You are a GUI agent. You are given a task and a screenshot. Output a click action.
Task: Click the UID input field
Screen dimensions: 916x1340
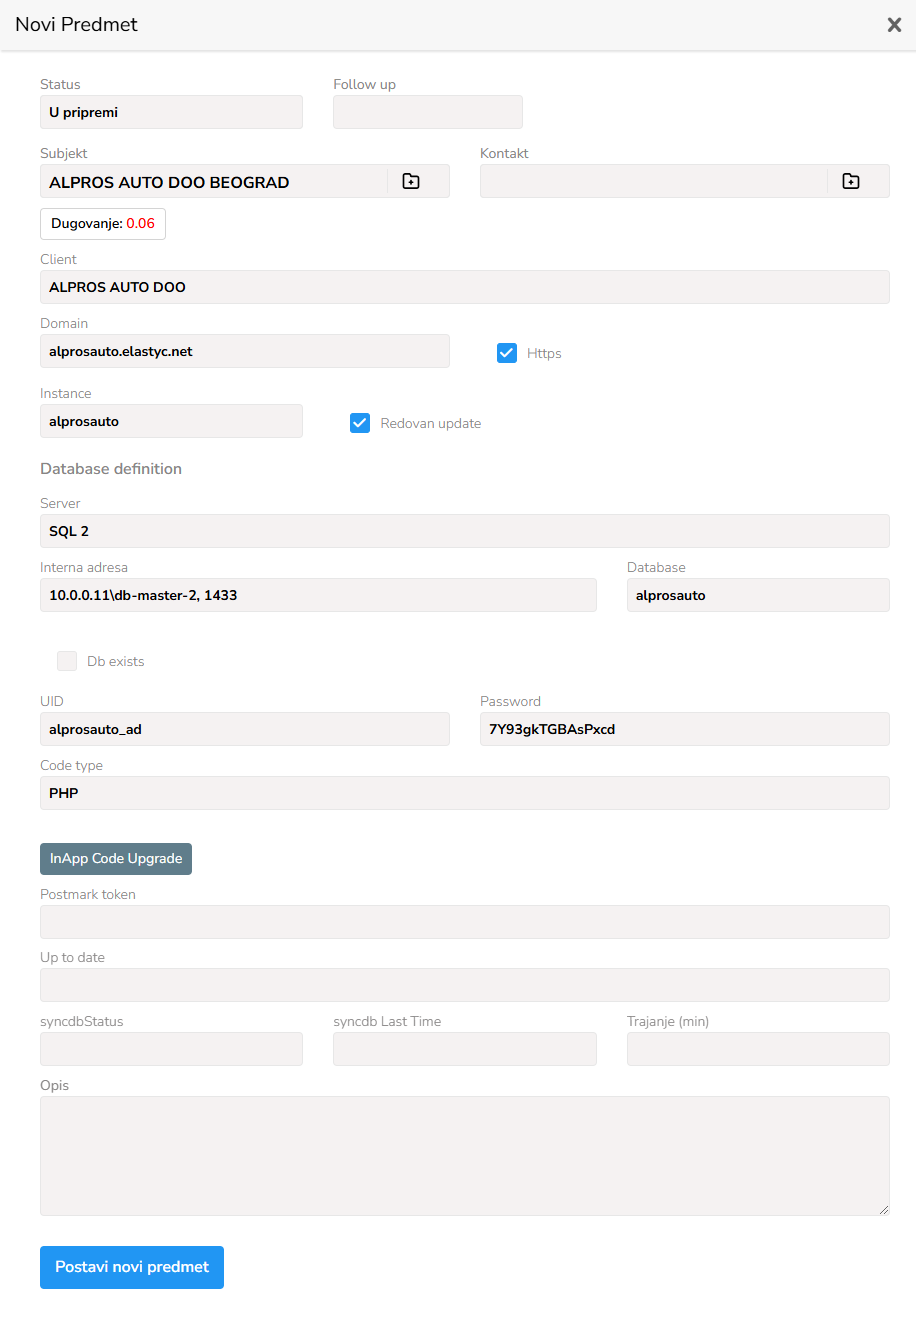[244, 729]
